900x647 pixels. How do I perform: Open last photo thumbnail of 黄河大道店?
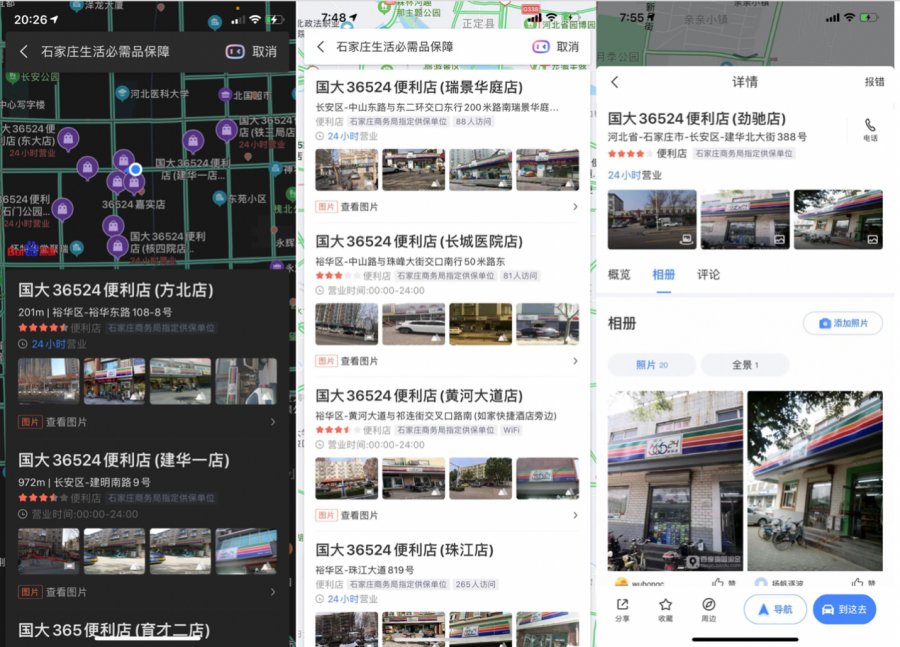tap(548, 478)
